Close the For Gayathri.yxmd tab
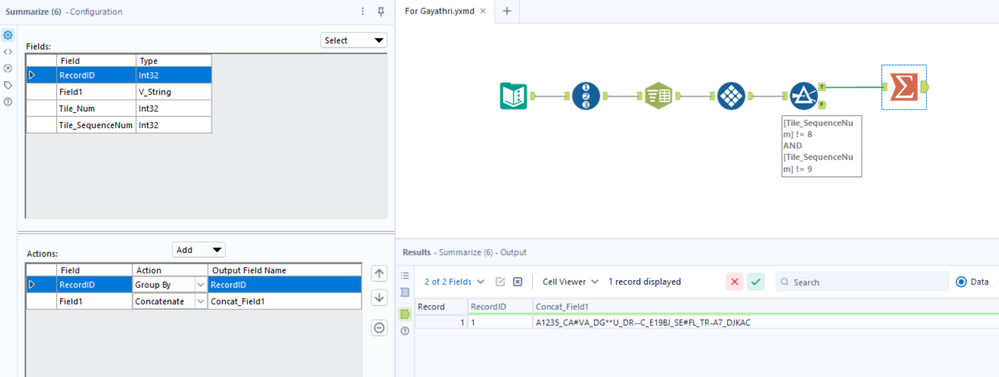This screenshot has width=999, height=377. [483, 11]
